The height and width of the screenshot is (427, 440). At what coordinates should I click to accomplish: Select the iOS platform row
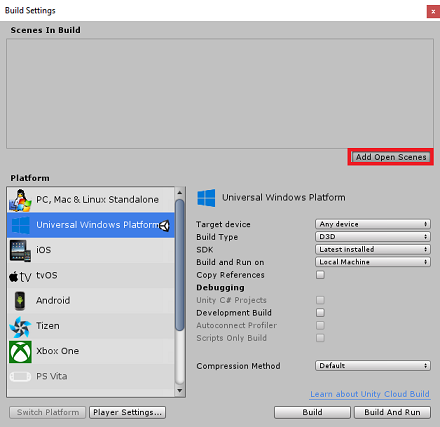[x=91, y=251]
